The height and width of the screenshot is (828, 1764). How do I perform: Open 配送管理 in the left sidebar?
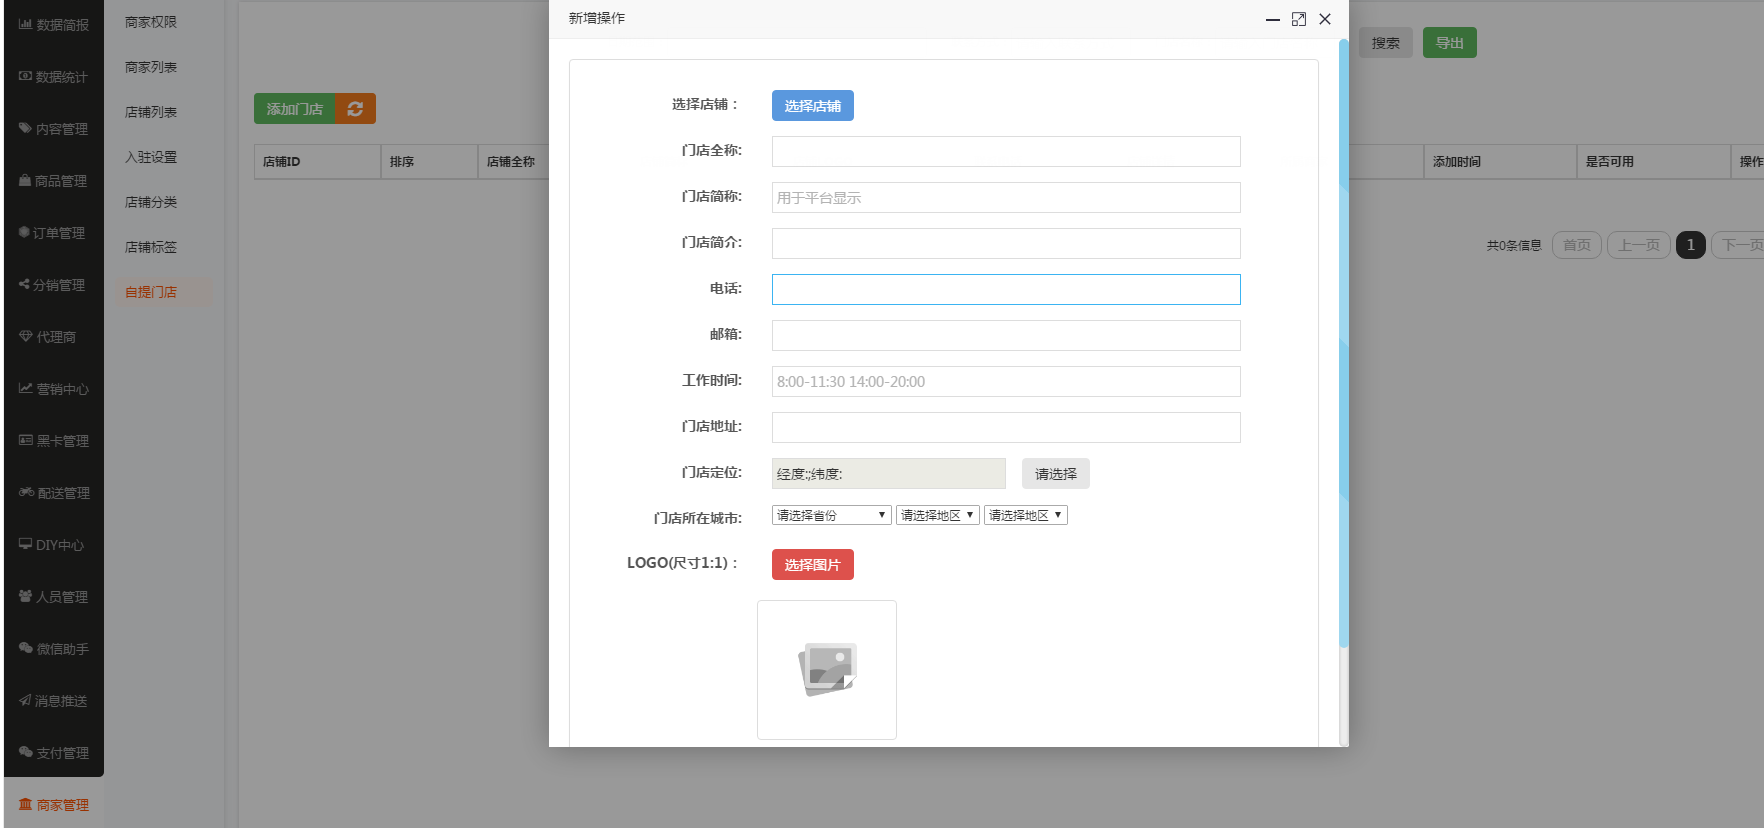54,493
